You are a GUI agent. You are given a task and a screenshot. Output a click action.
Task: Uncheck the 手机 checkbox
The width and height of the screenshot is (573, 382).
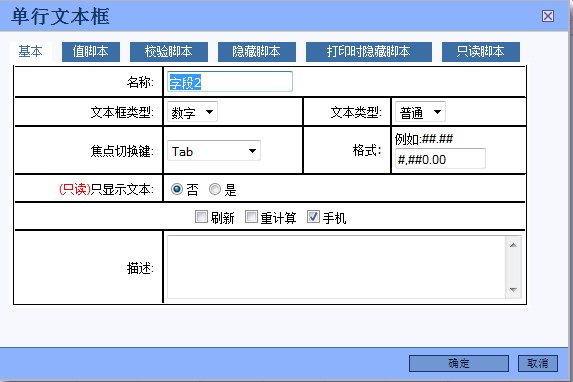(313, 217)
